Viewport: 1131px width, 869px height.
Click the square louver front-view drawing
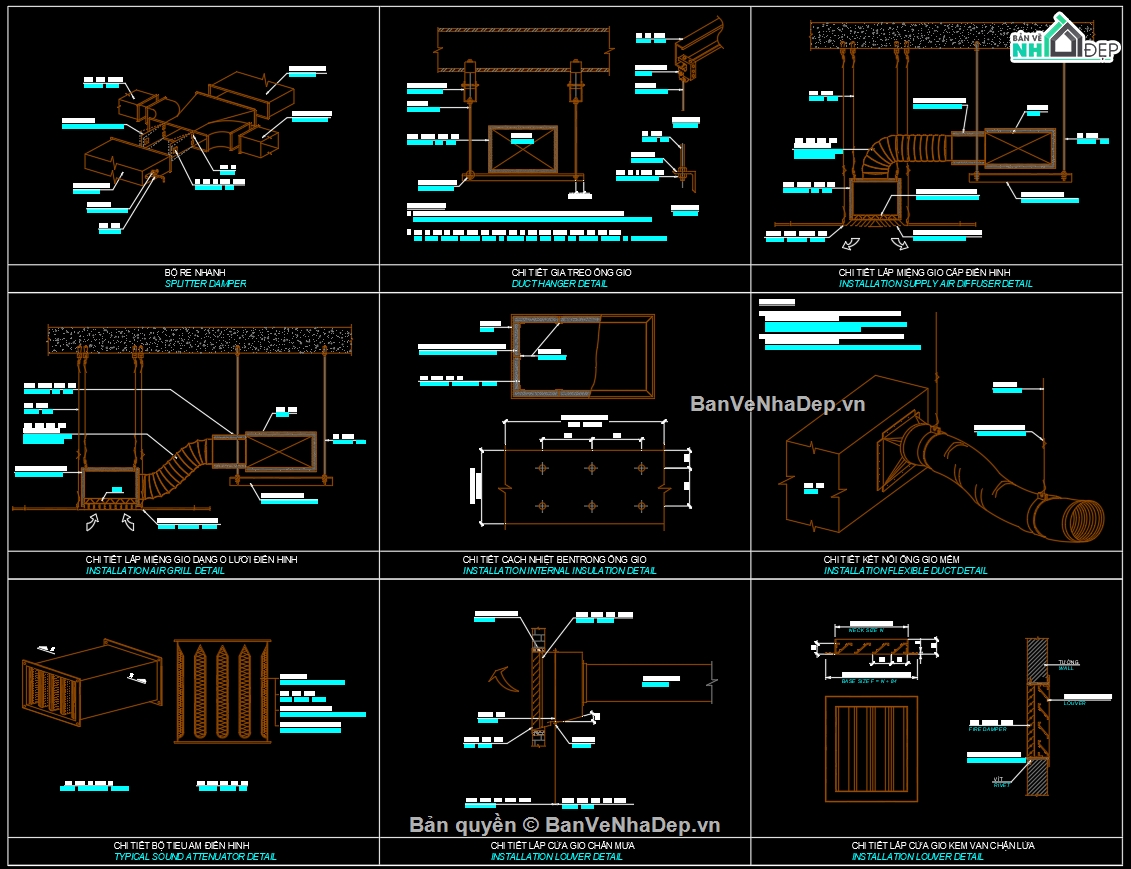[x=871, y=749]
